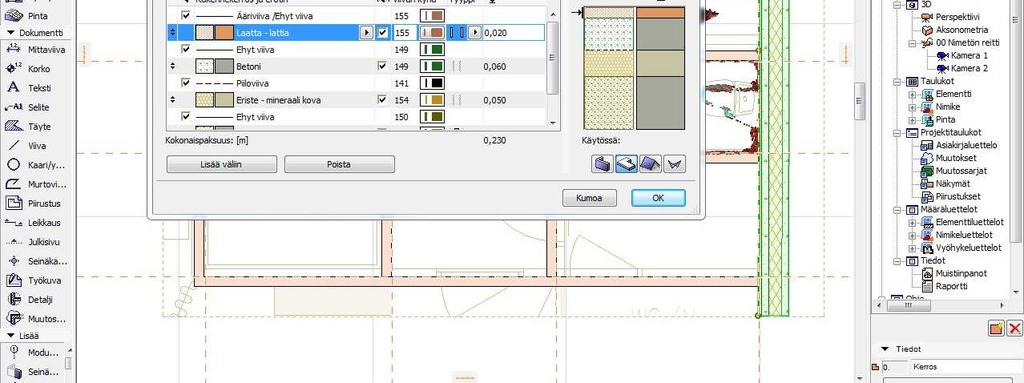
Task: Click the Lisää väliin button
Action: tap(221, 164)
